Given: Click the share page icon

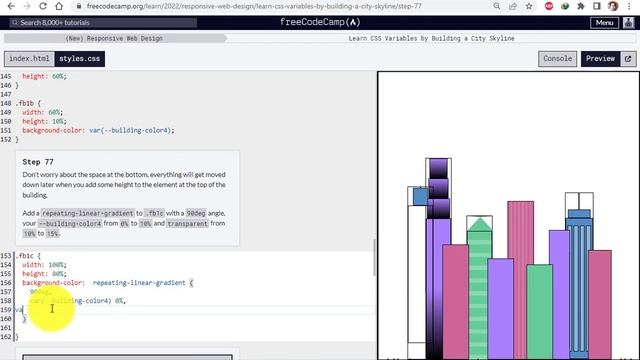Looking at the screenshot, I should [x=513, y=6].
